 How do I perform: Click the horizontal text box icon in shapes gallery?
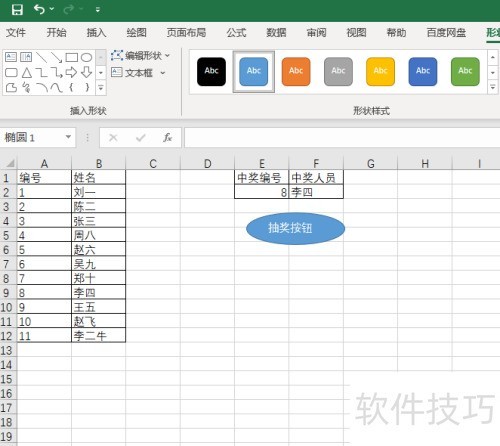pyautogui.click(x=11, y=57)
